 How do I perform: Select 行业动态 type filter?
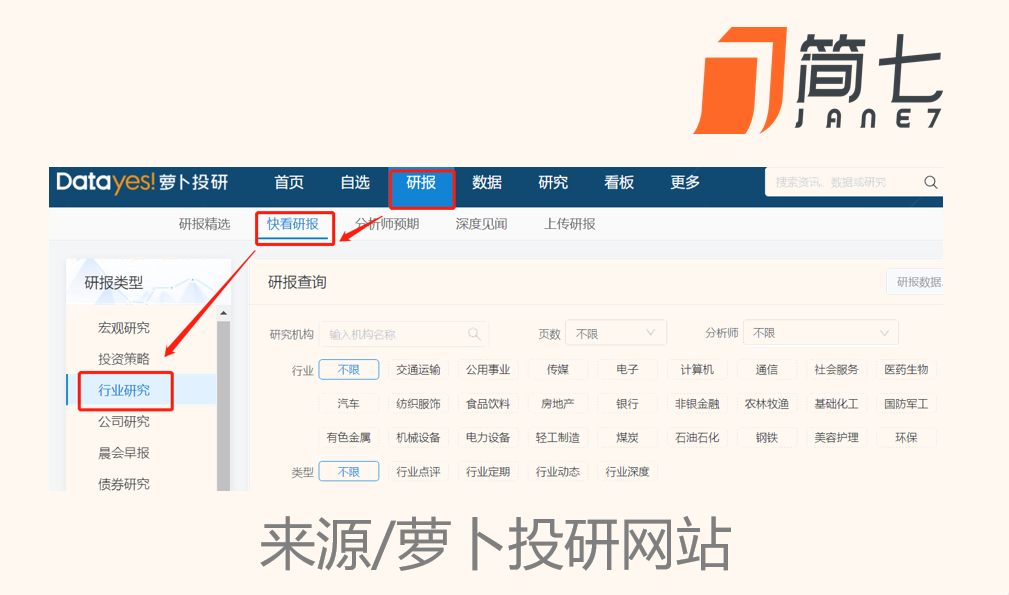(558, 472)
